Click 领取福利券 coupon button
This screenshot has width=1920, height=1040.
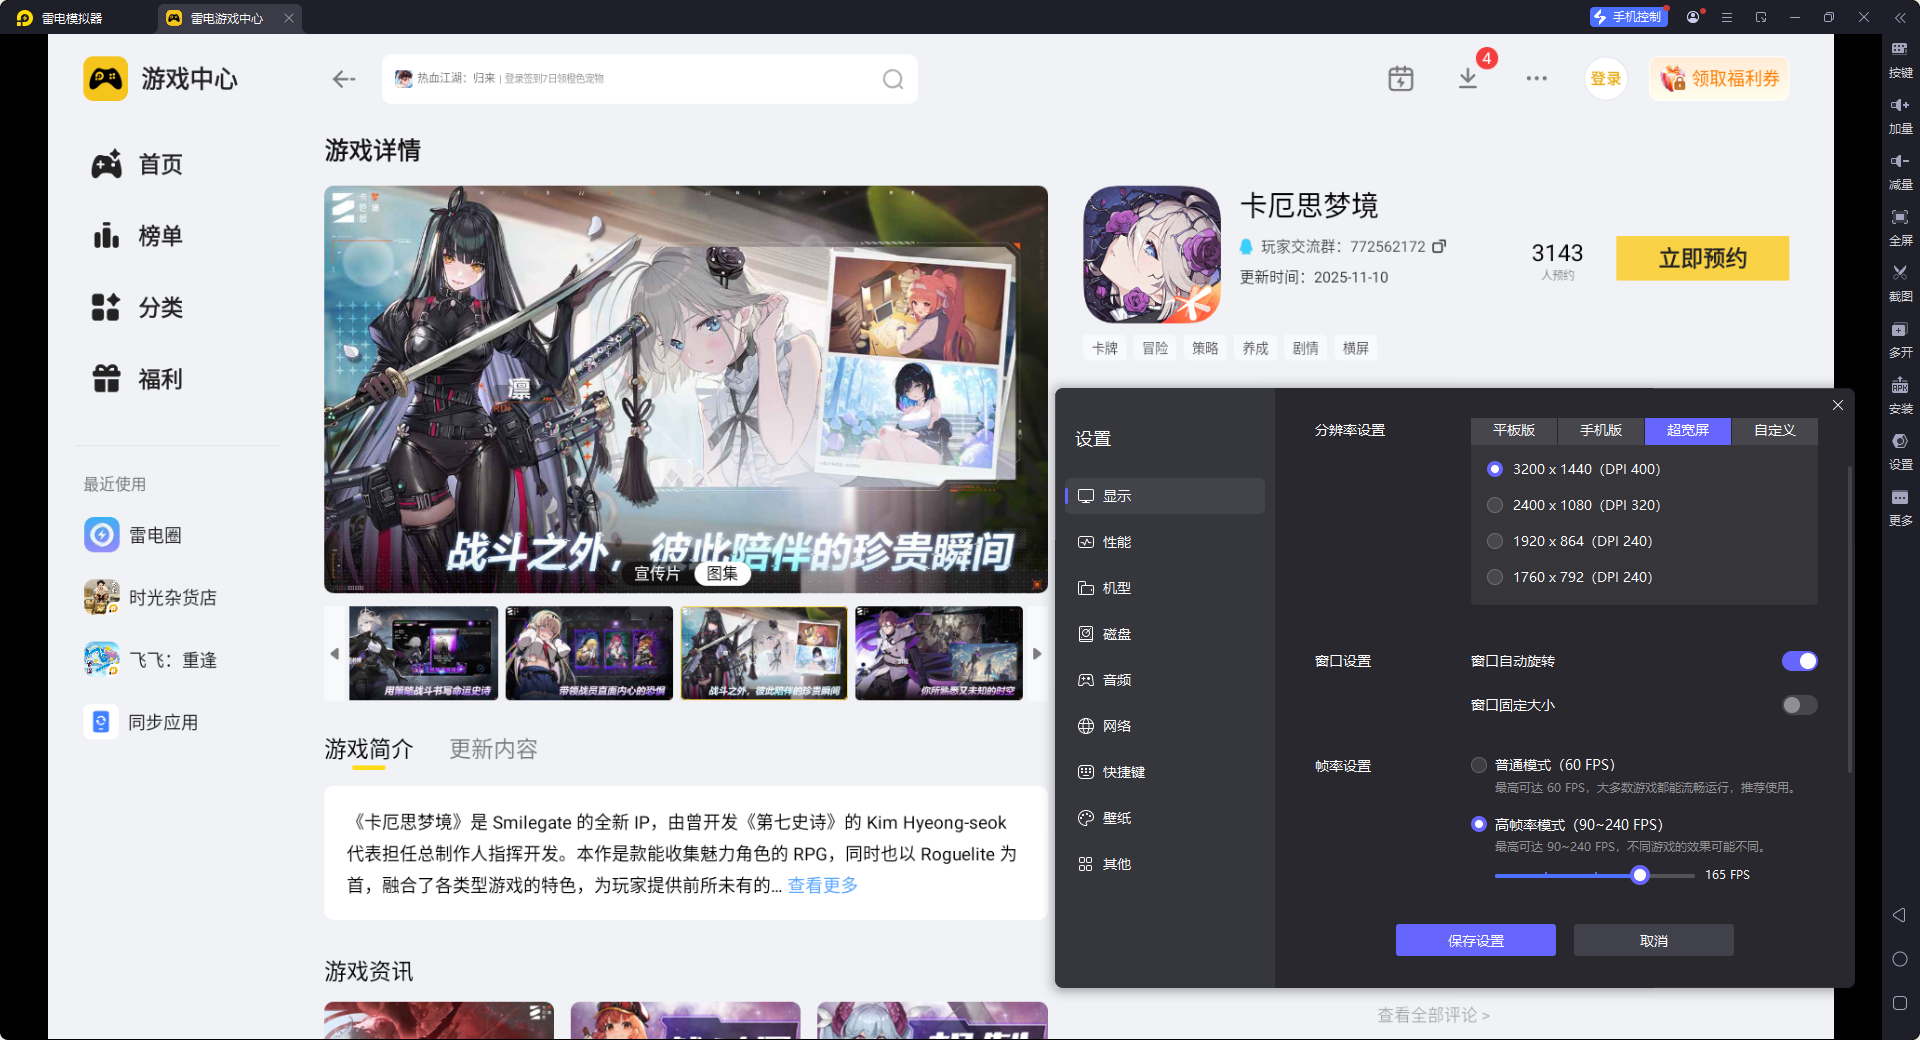[1720, 78]
